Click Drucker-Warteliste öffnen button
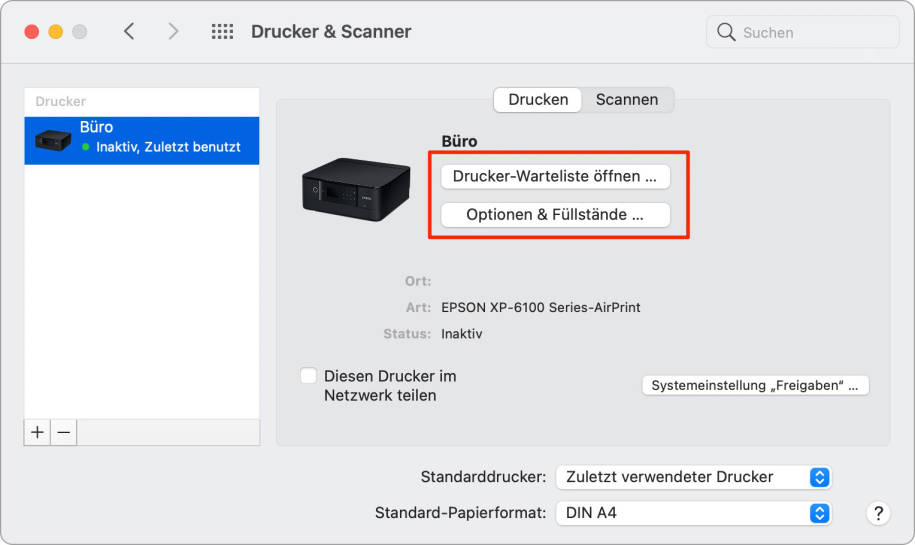The width and height of the screenshot is (915, 545). pyautogui.click(x=555, y=176)
